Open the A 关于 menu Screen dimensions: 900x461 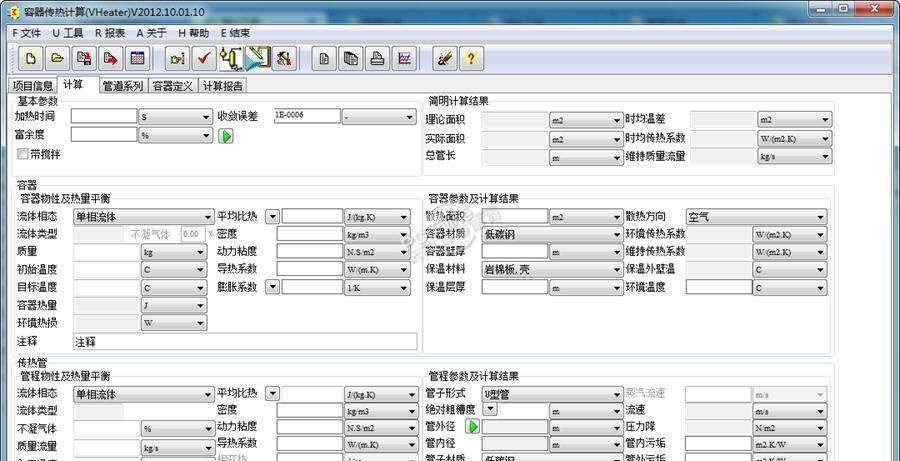point(152,33)
